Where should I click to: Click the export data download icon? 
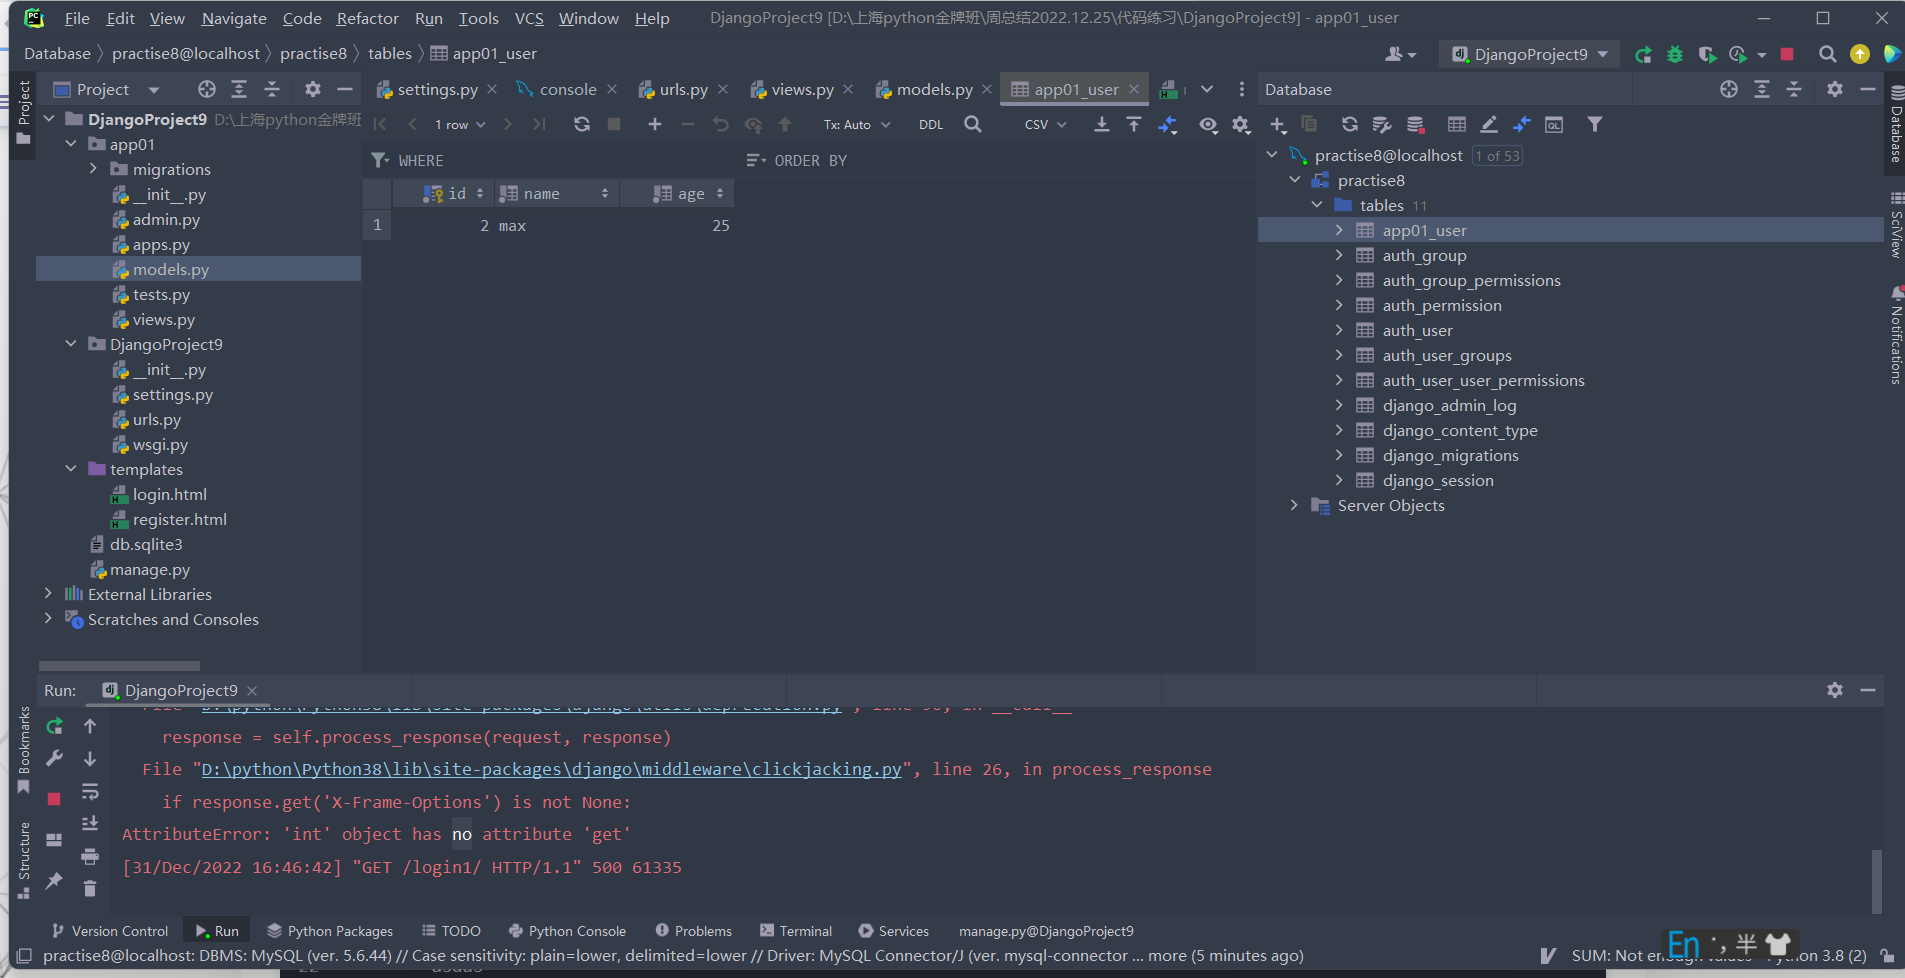(x=1101, y=124)
